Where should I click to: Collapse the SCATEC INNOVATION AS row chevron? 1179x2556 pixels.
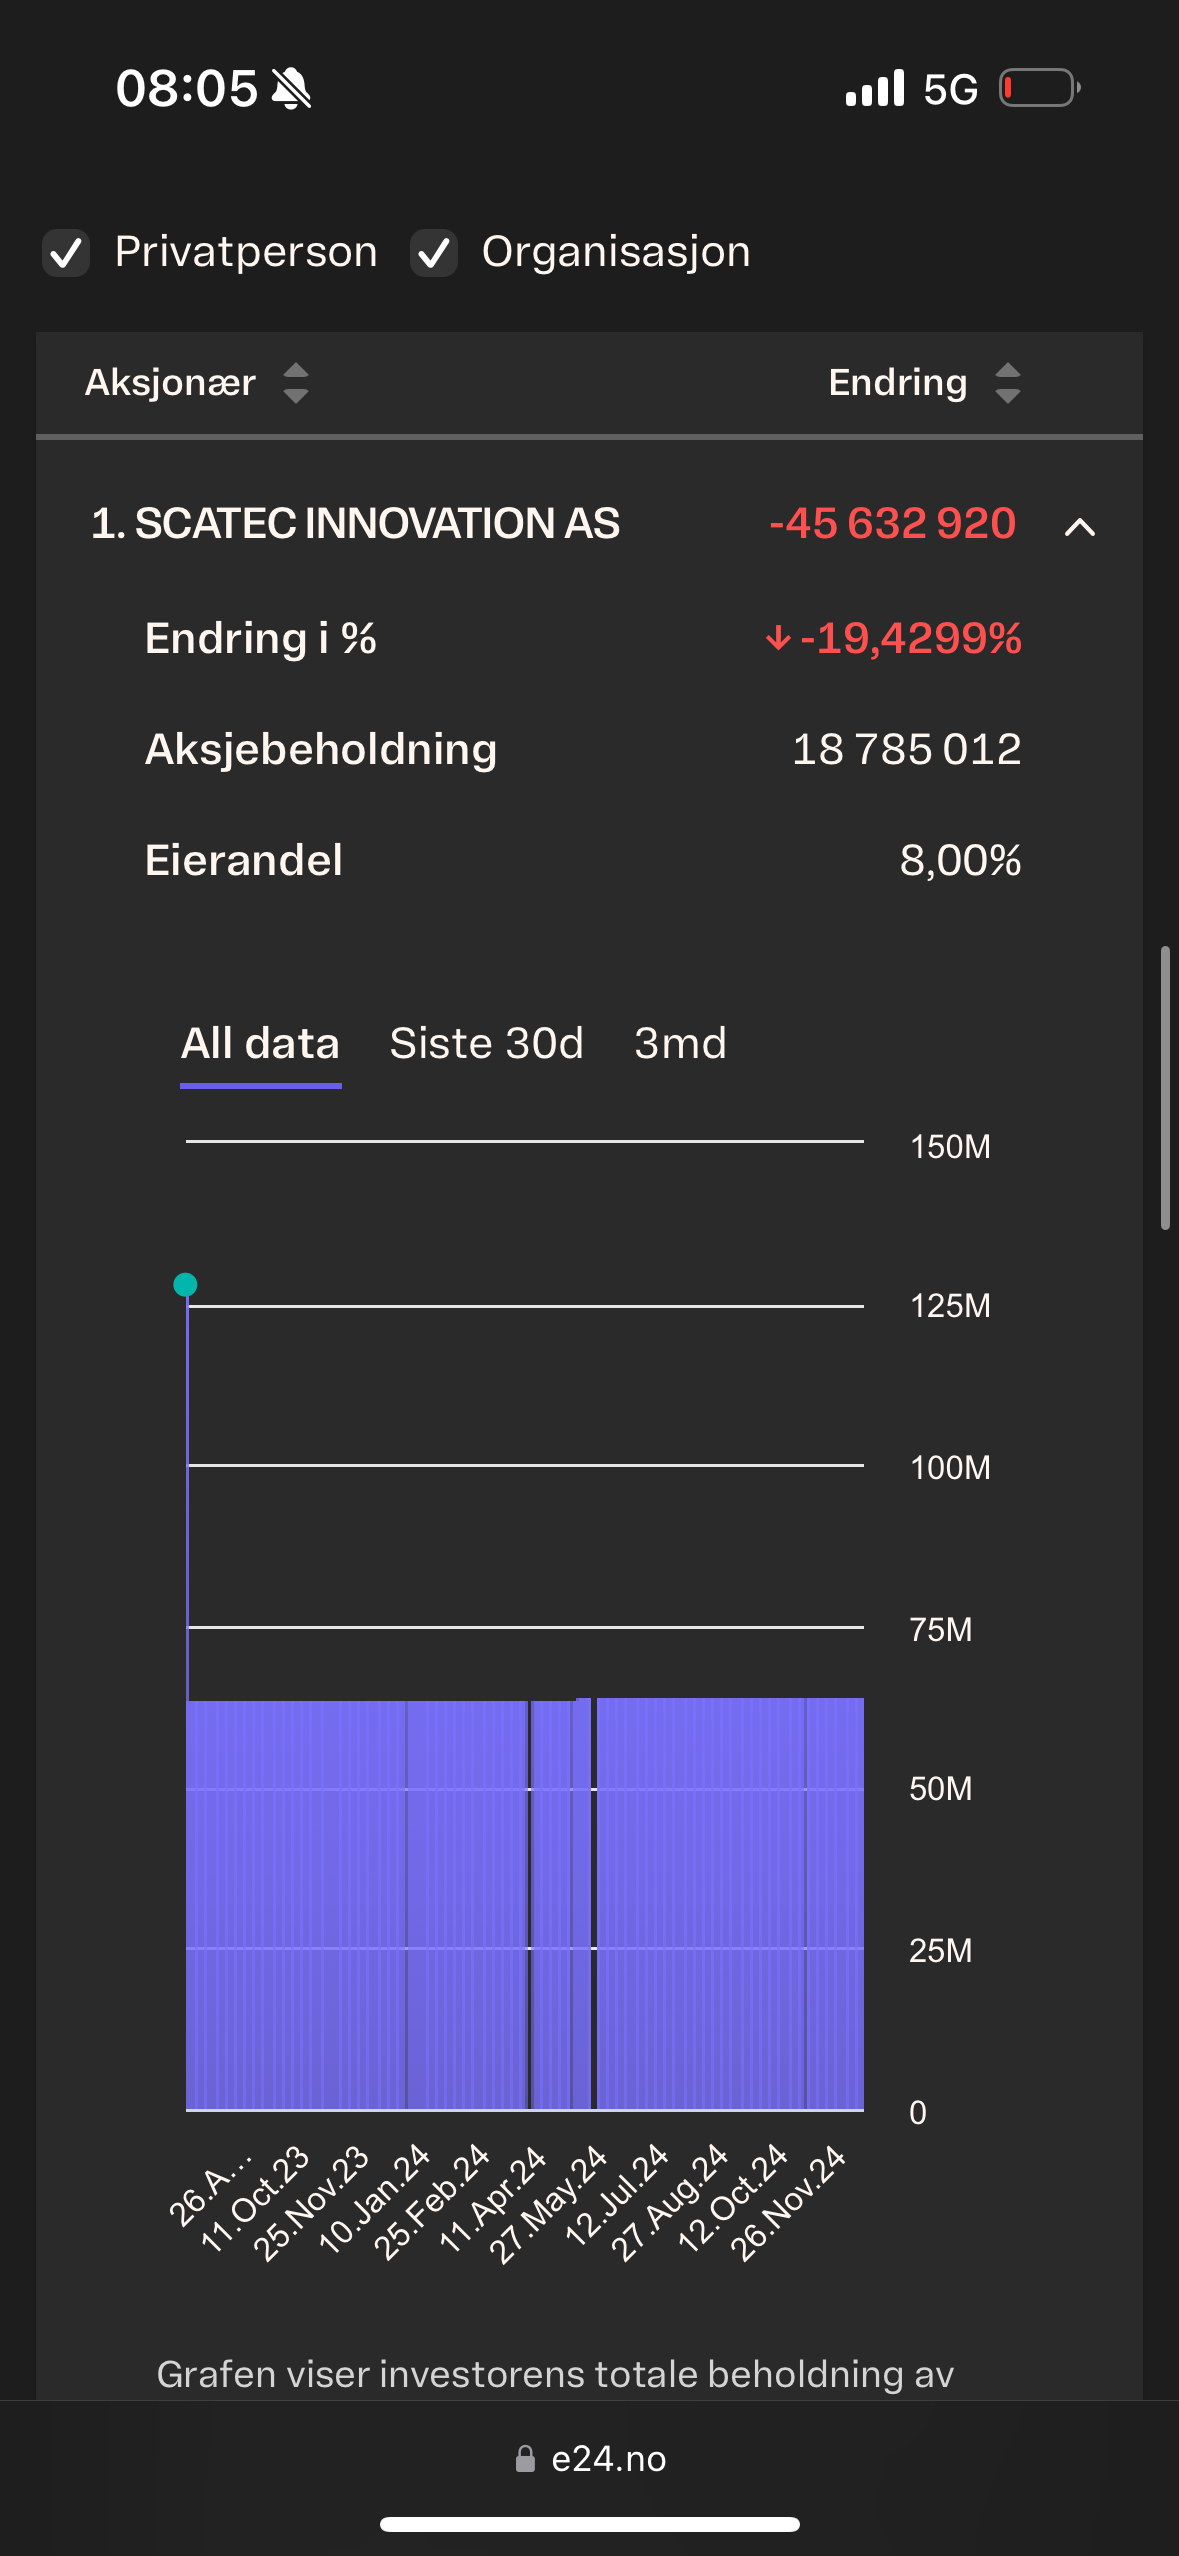click(1080, 526)
